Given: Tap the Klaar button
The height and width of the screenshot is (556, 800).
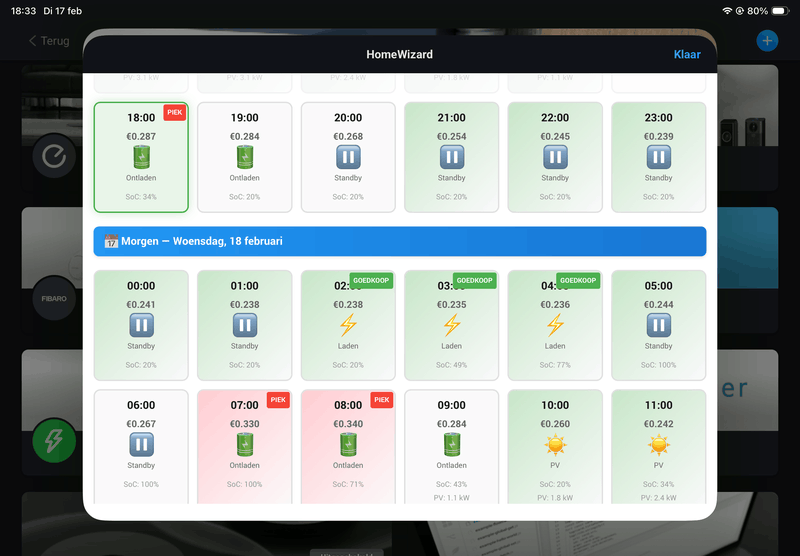Looking at the screenshot, I should [x=687, y=55].
